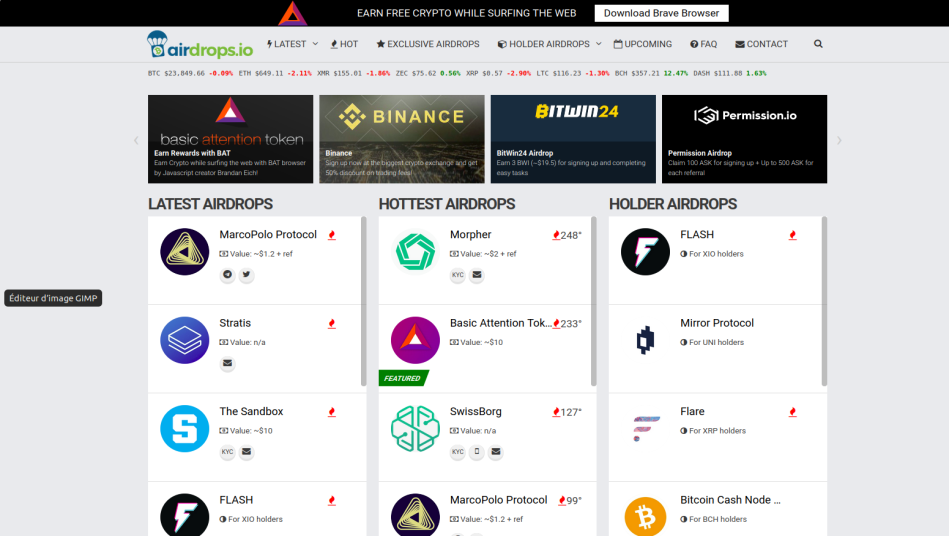Click flame icon beside Flare

[792, 412]
